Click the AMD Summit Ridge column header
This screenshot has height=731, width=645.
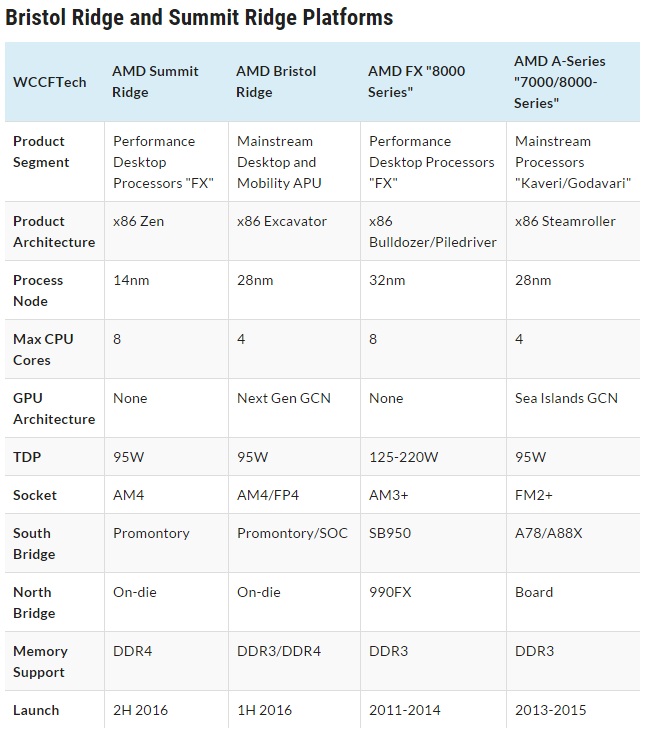[155, 81]
